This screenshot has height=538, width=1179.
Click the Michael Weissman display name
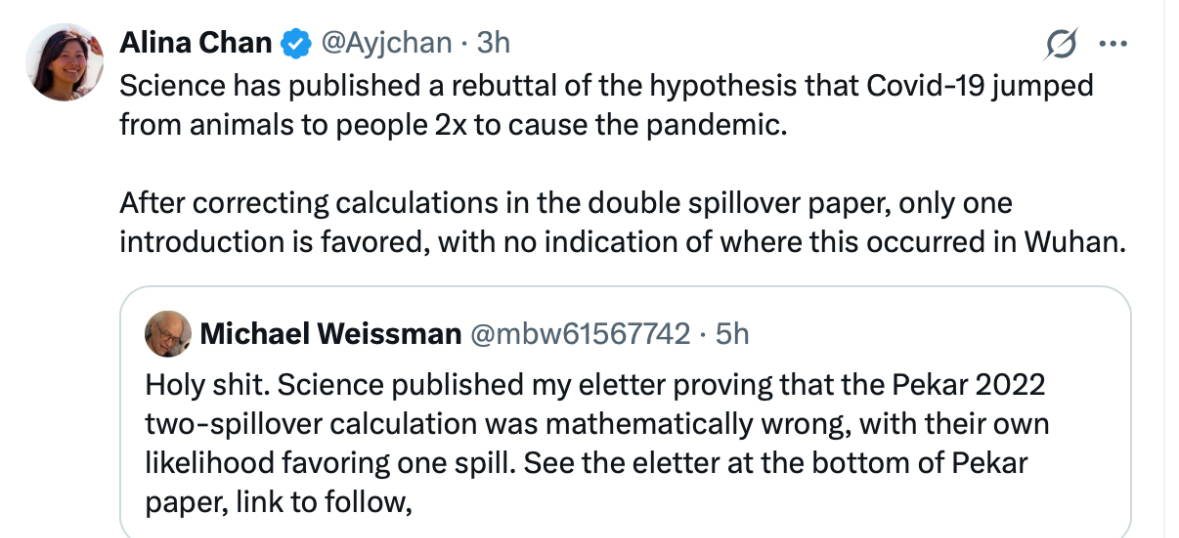(329, 333)
